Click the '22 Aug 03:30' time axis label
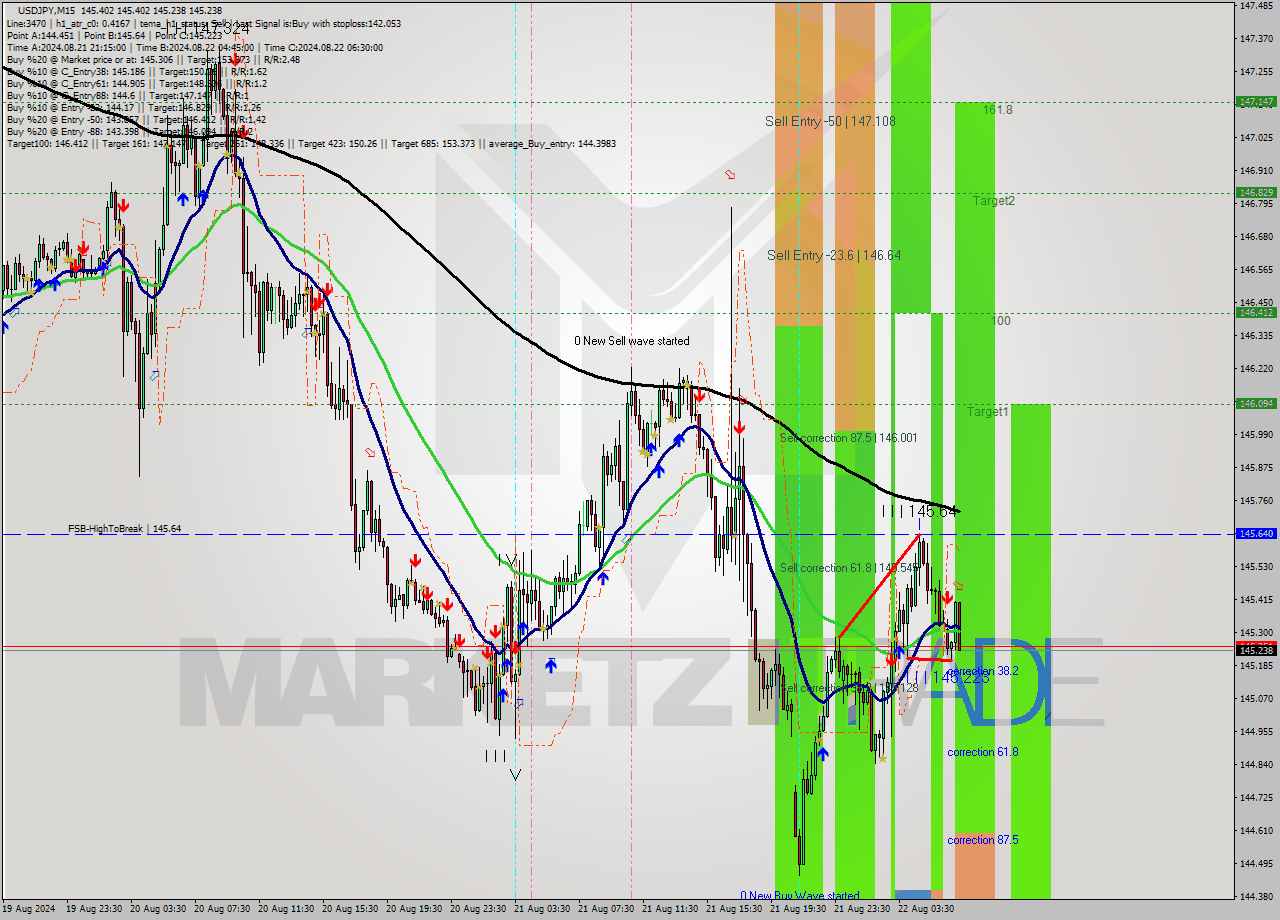The image size is (1280, 920). click(x=925, y=909)
